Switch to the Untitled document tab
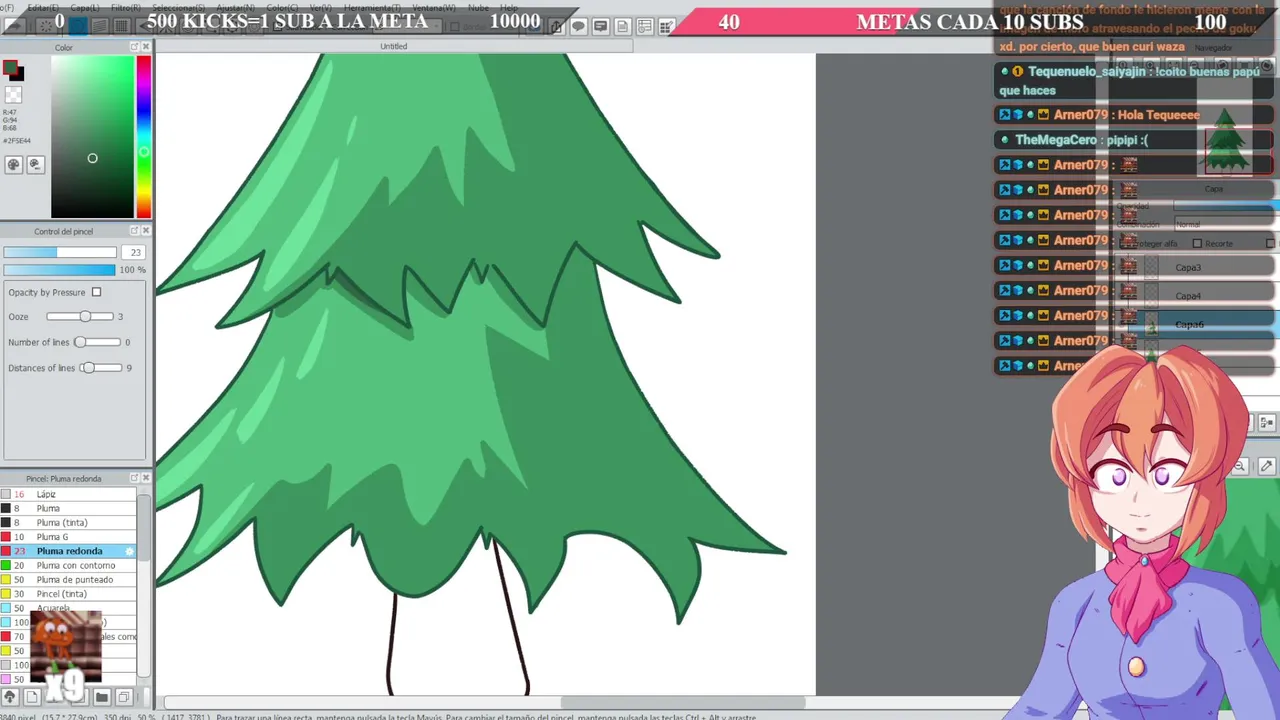Screen dimensions: 1280x720 (x=393, y=46)
